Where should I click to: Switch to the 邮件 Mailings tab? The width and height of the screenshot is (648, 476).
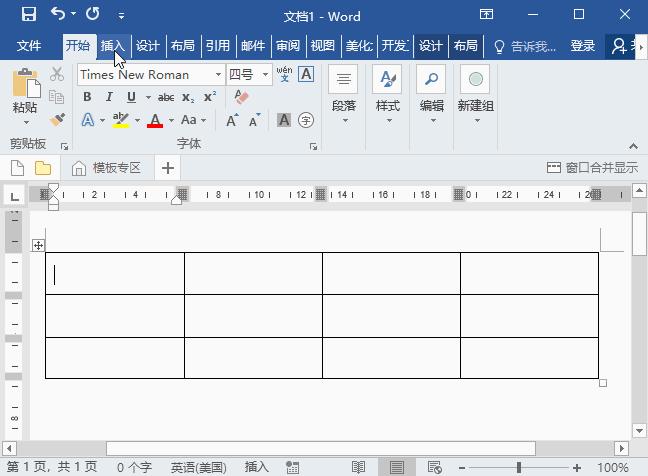(253, 45)
